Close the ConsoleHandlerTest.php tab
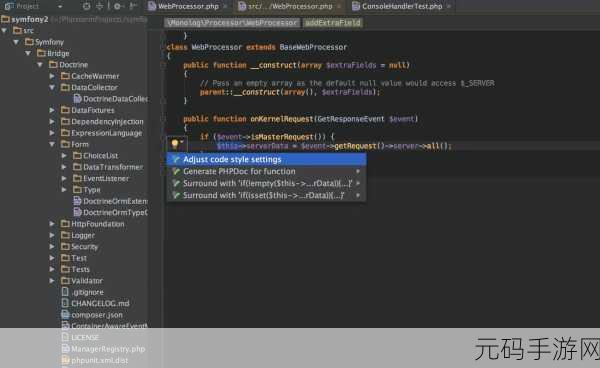 coord(448,7)
